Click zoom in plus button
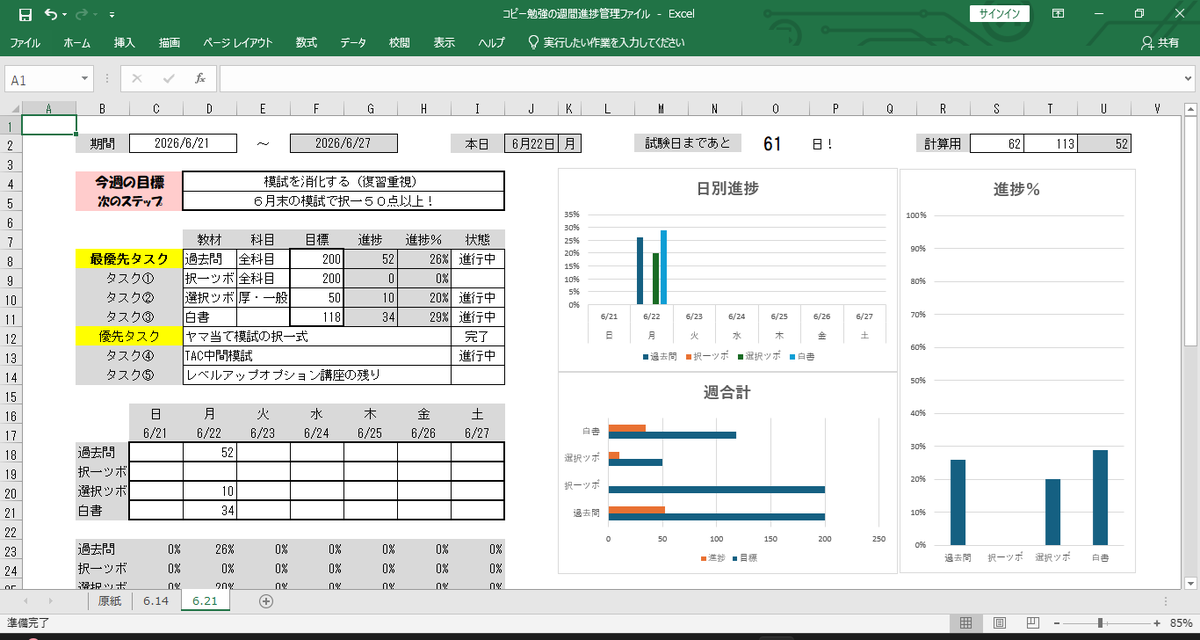Screen dimensions: 1200x640 (x=1155, y=623)
